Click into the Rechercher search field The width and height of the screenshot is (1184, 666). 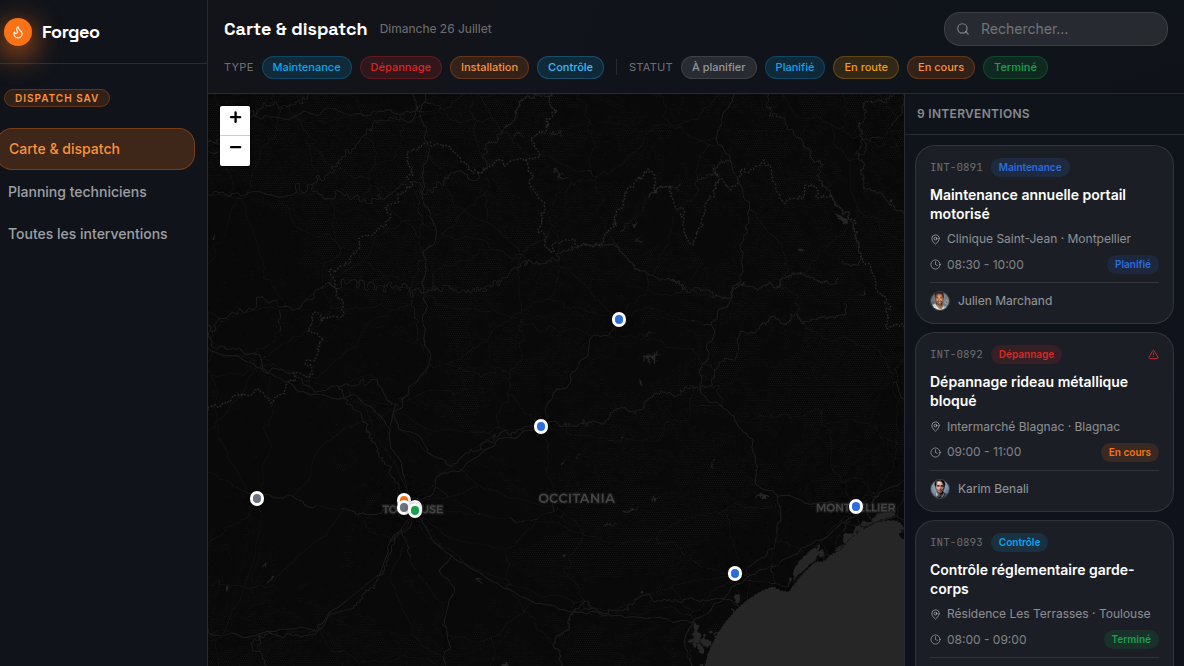point(1056,29)
